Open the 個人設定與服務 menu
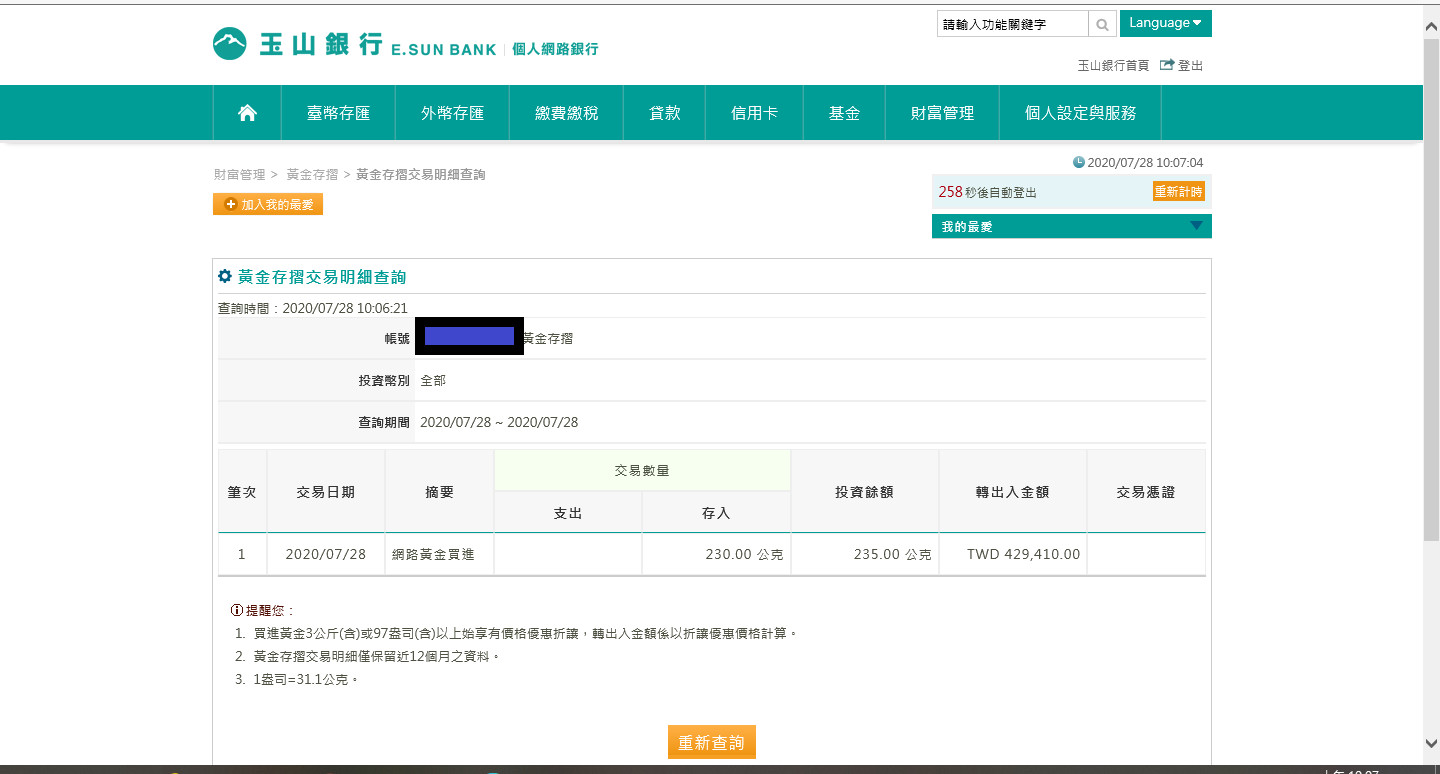 [x=1080, y=113]
